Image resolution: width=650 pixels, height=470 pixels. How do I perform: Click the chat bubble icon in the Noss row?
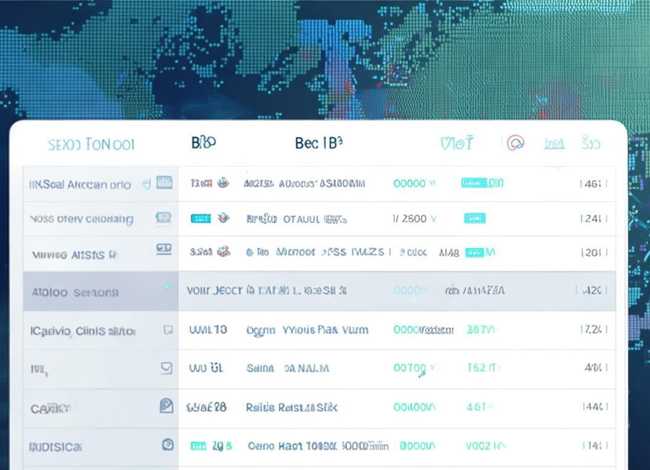163,217
